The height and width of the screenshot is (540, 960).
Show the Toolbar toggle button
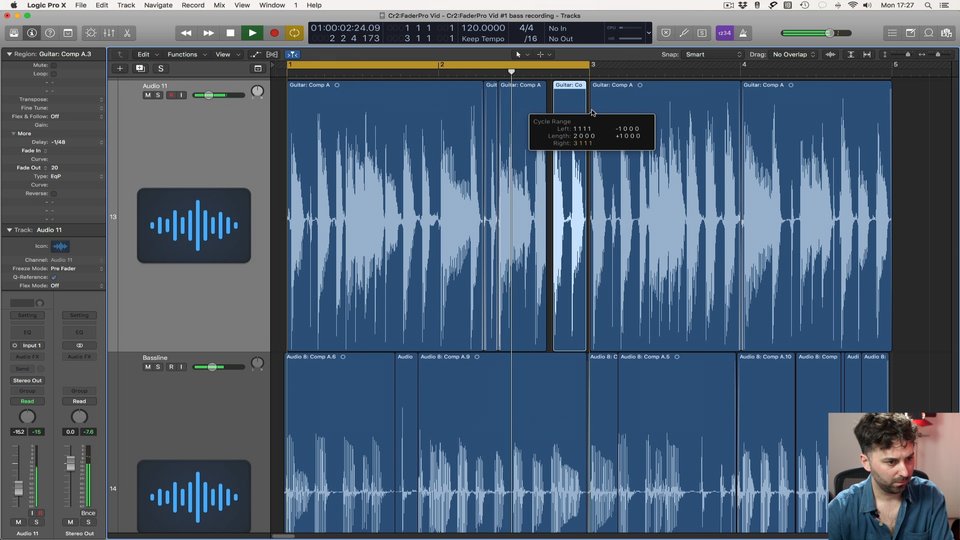tap(68, 33)
